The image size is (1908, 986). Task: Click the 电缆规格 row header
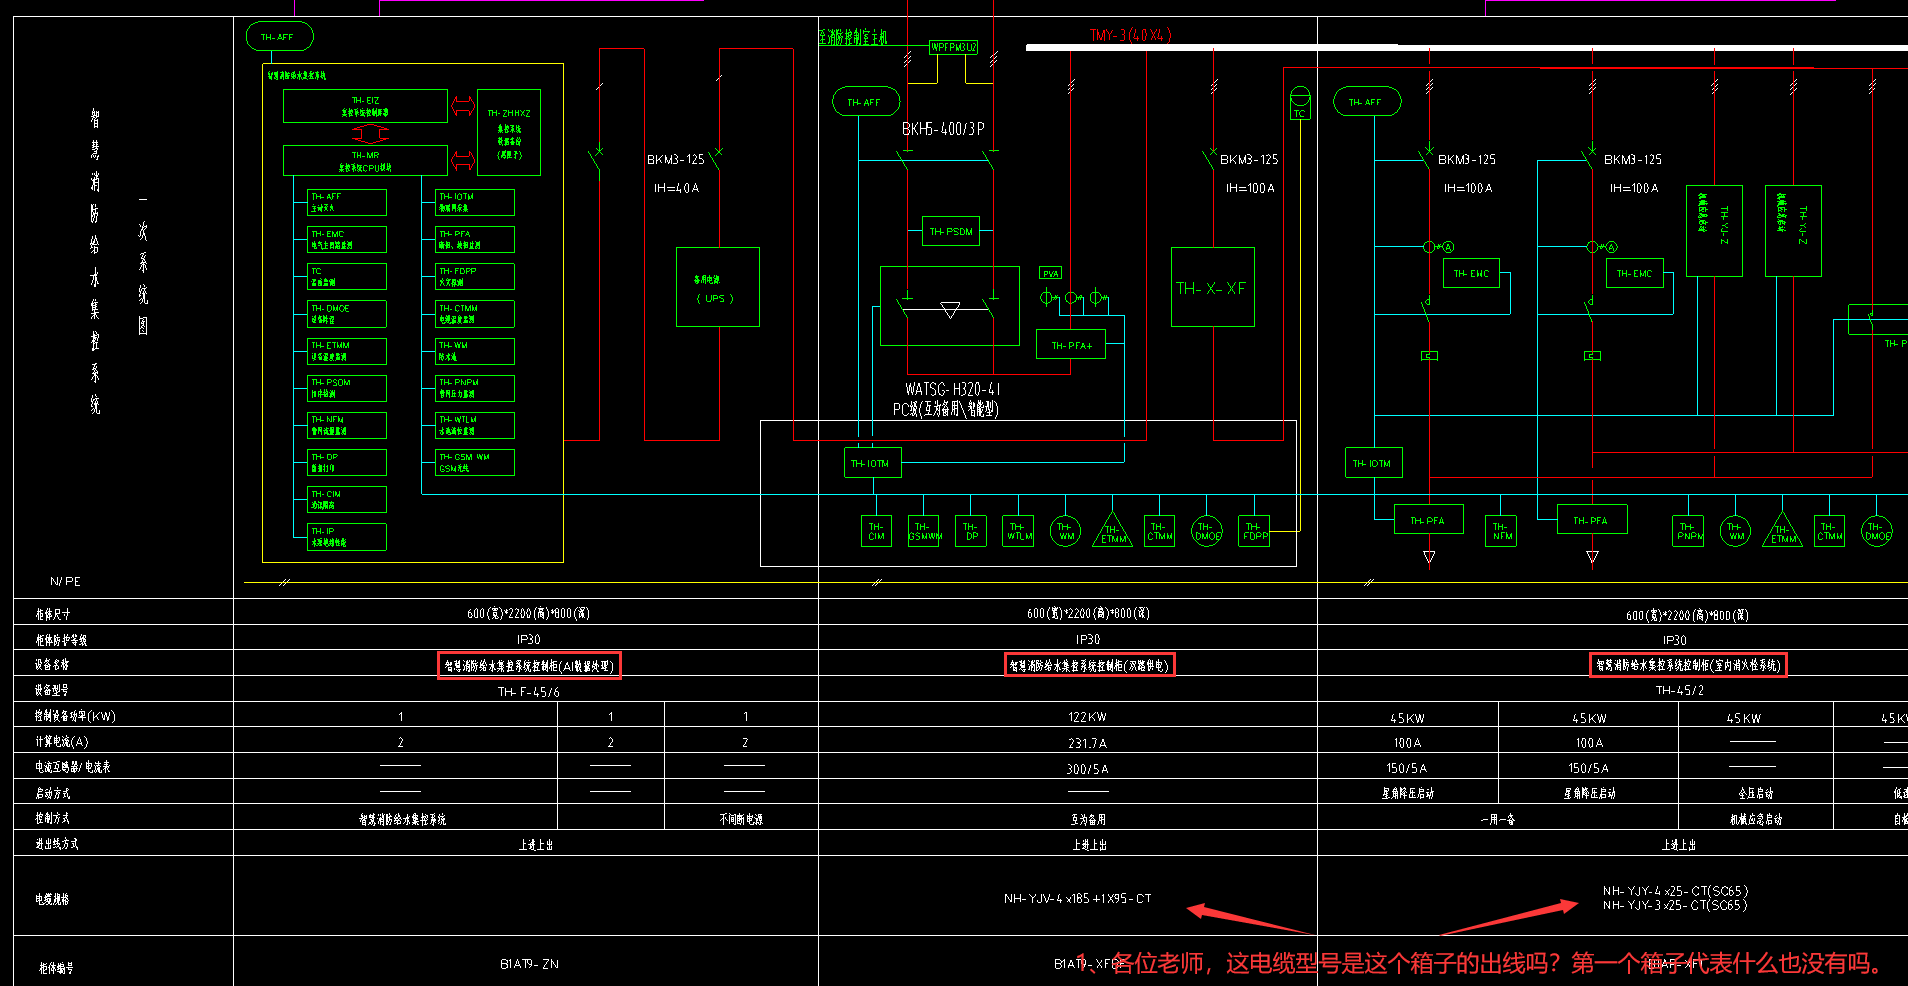click(53, 899)
